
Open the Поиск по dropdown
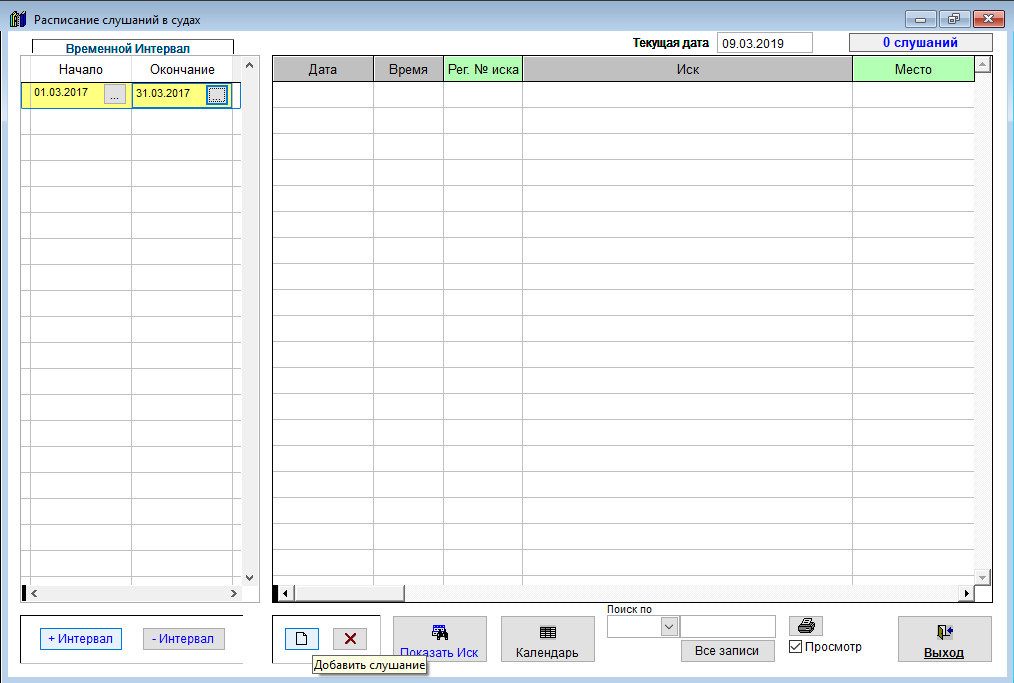669,627
